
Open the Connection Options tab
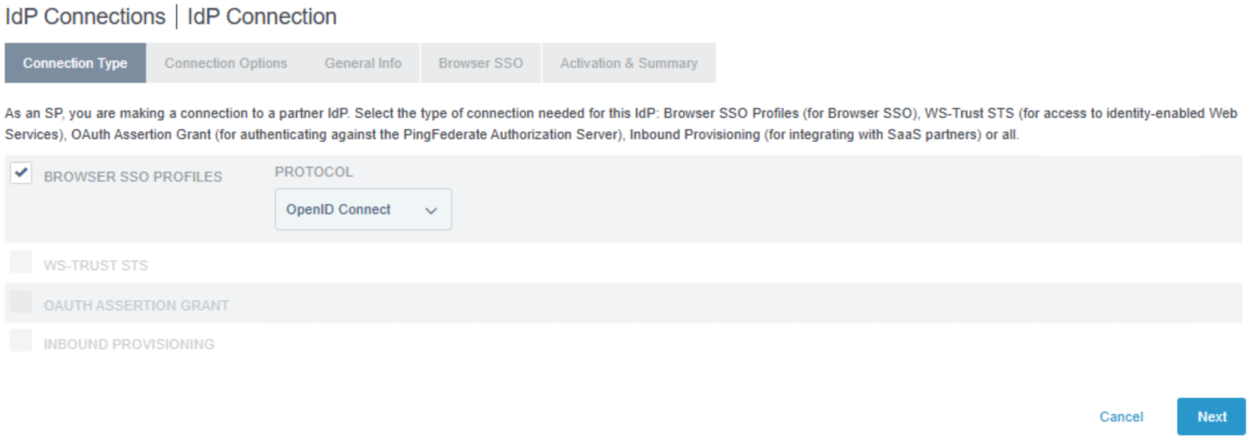(226, 63)
